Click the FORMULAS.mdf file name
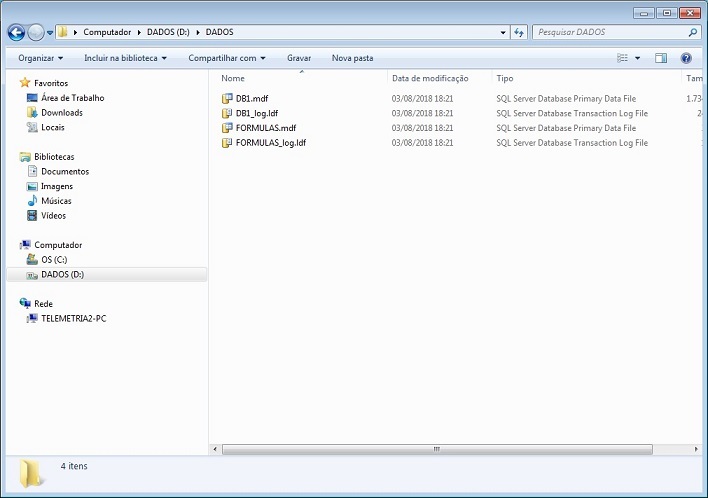Viewport: 708px width, 498px height. pos(266,128)
